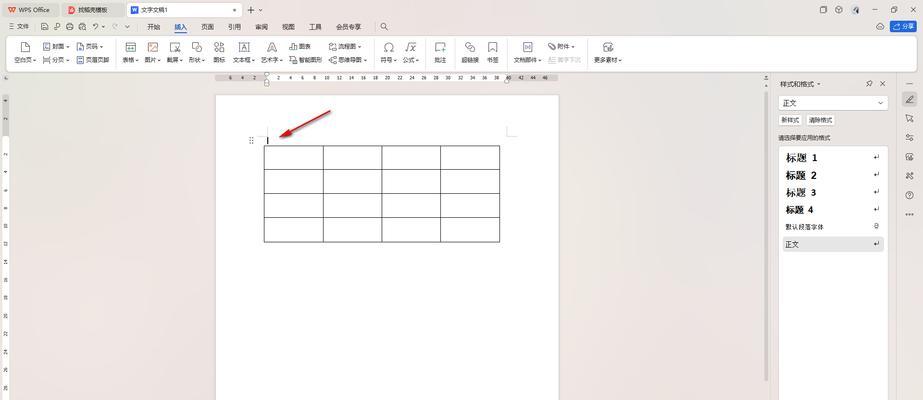Click the table move handle at top-left of table
The width and height of the screenshot is (923, 400).
251,140
